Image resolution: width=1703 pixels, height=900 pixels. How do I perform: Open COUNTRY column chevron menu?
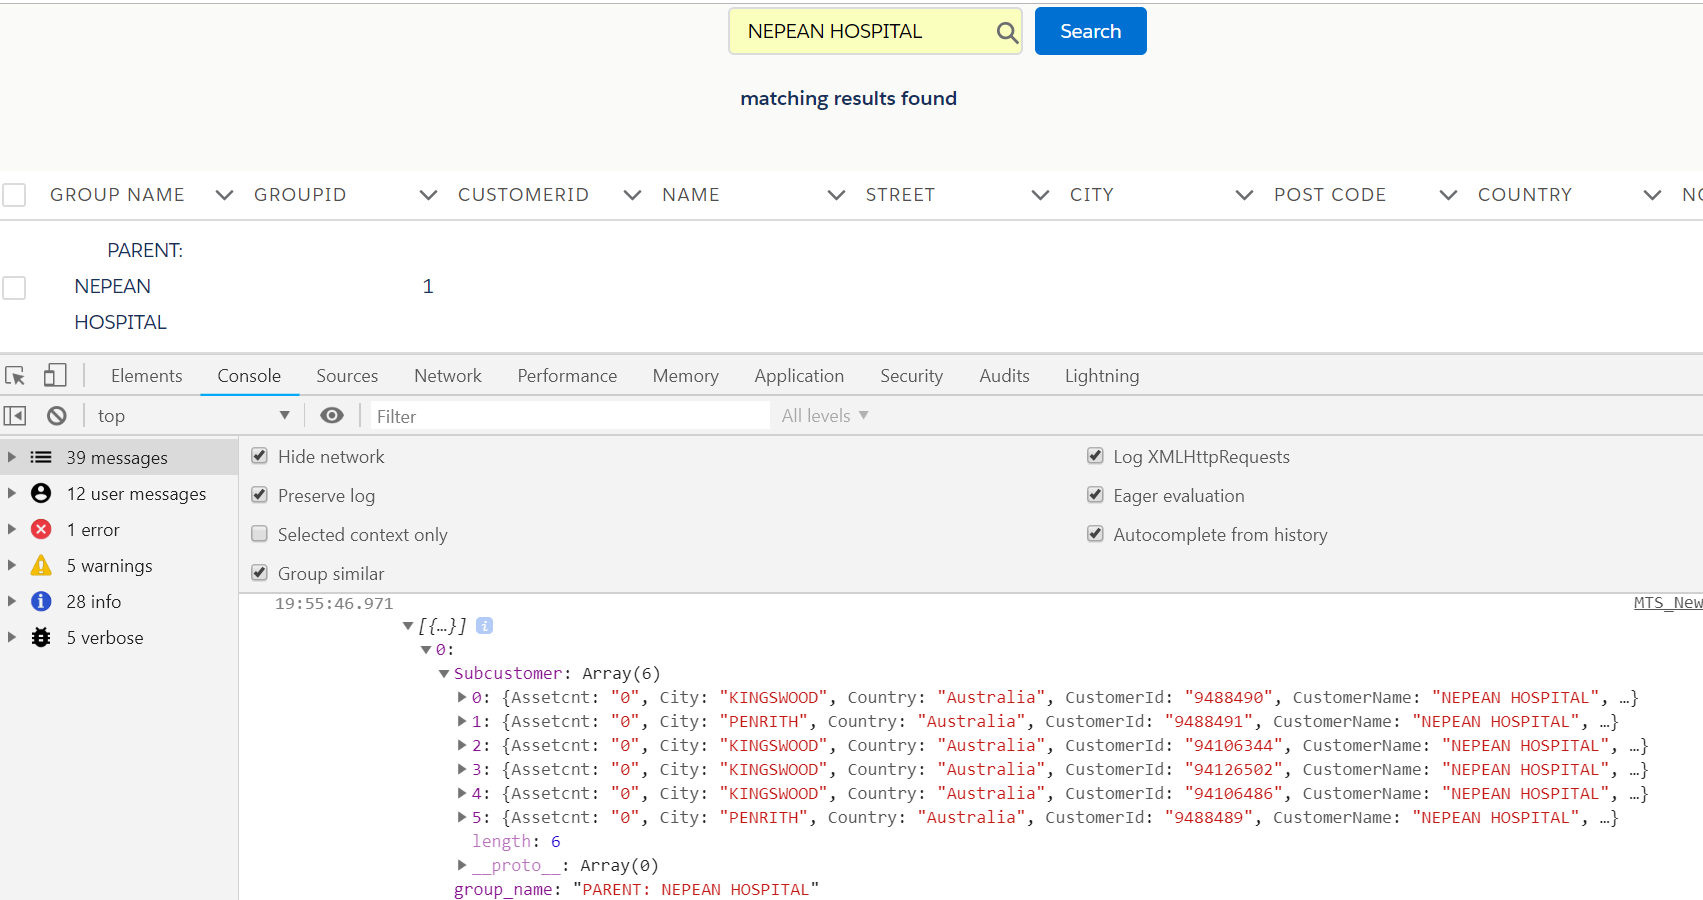[x=1653, y=195]
